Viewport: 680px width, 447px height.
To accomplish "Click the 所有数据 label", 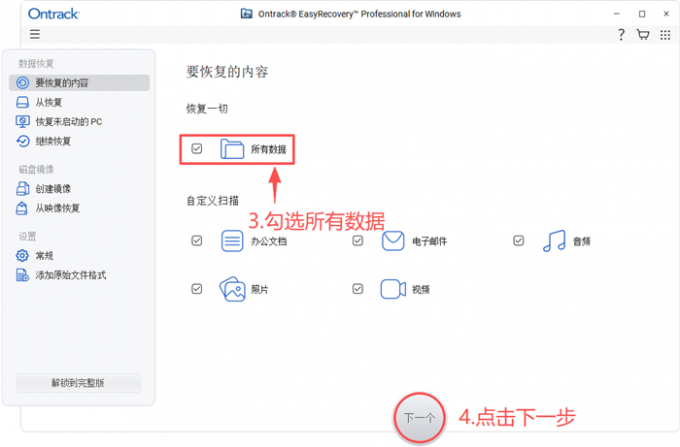I will click(268, 150).
